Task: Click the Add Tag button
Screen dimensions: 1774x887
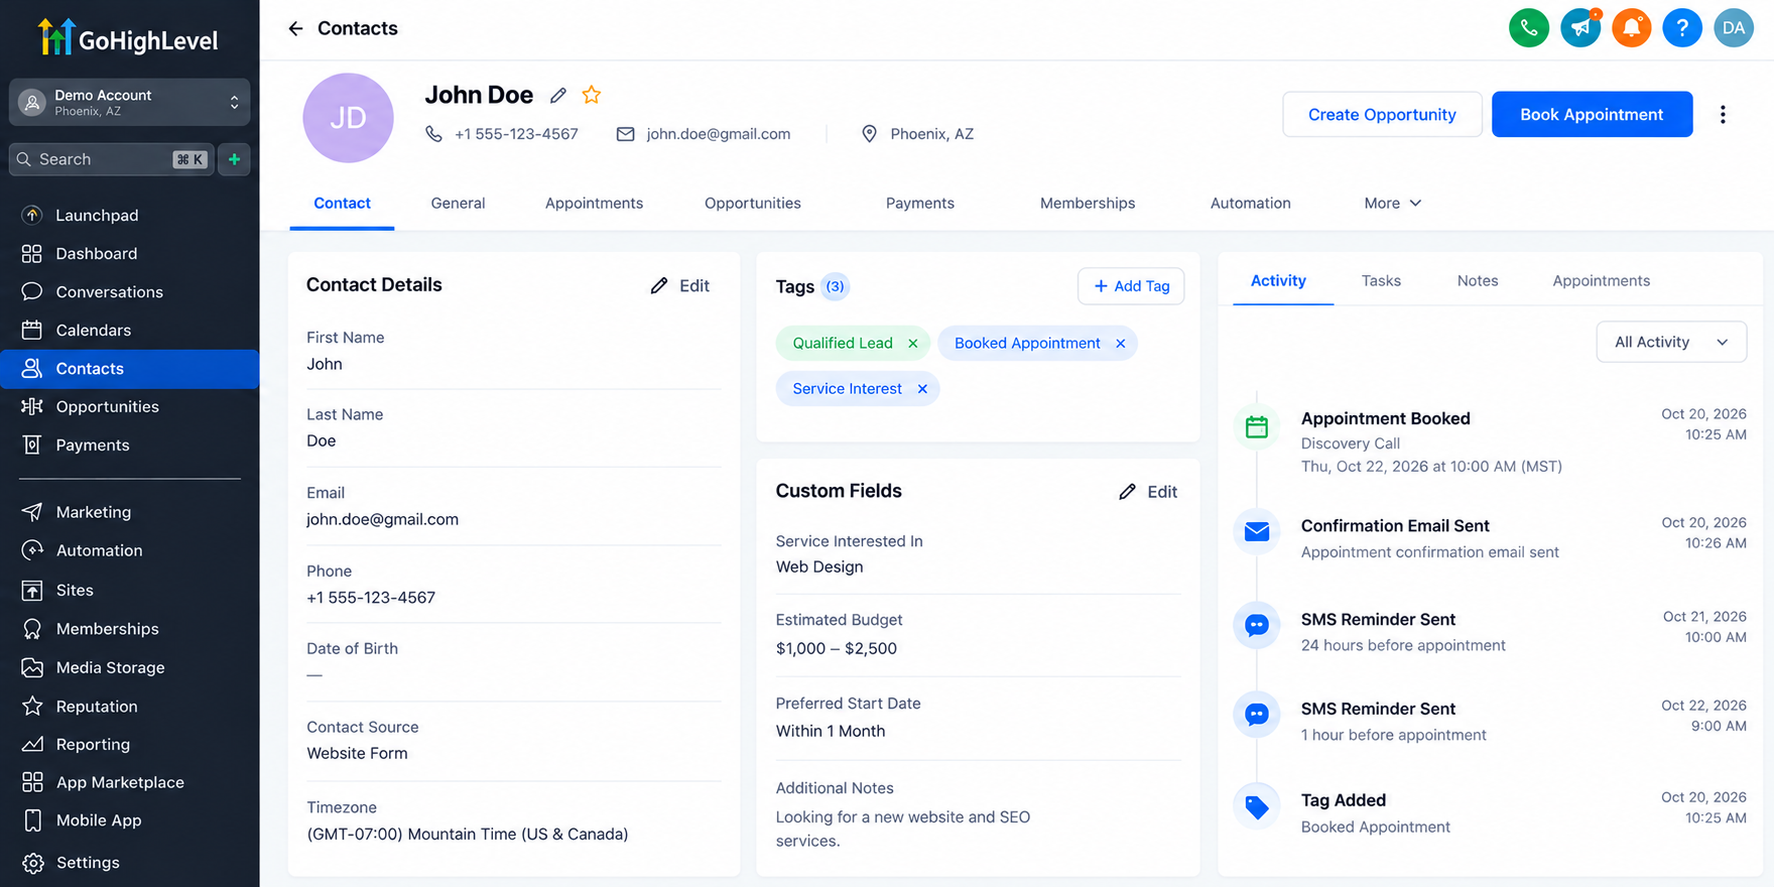Action: coord(1131,286)
